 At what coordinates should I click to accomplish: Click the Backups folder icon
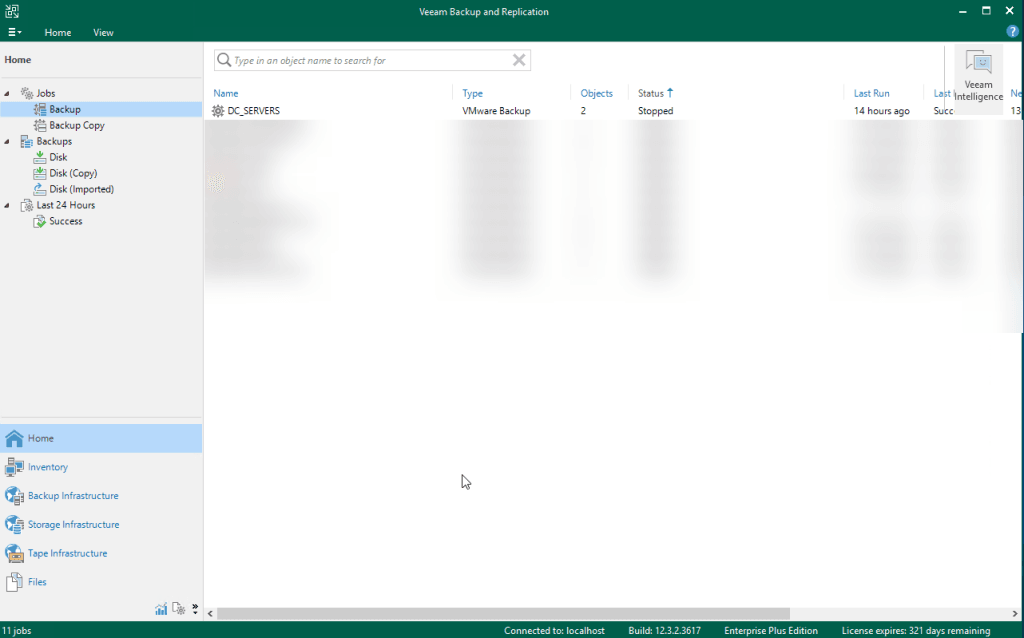click(27, 141)
